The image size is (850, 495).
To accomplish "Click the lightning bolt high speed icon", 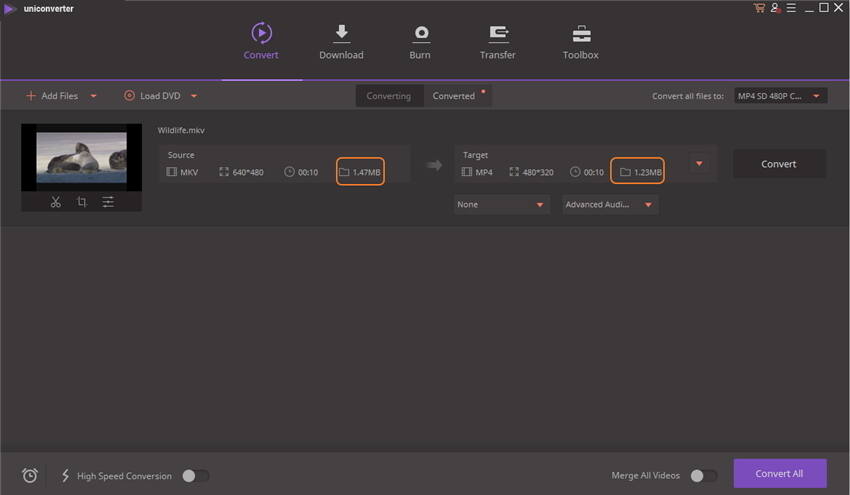I will 65,475.
